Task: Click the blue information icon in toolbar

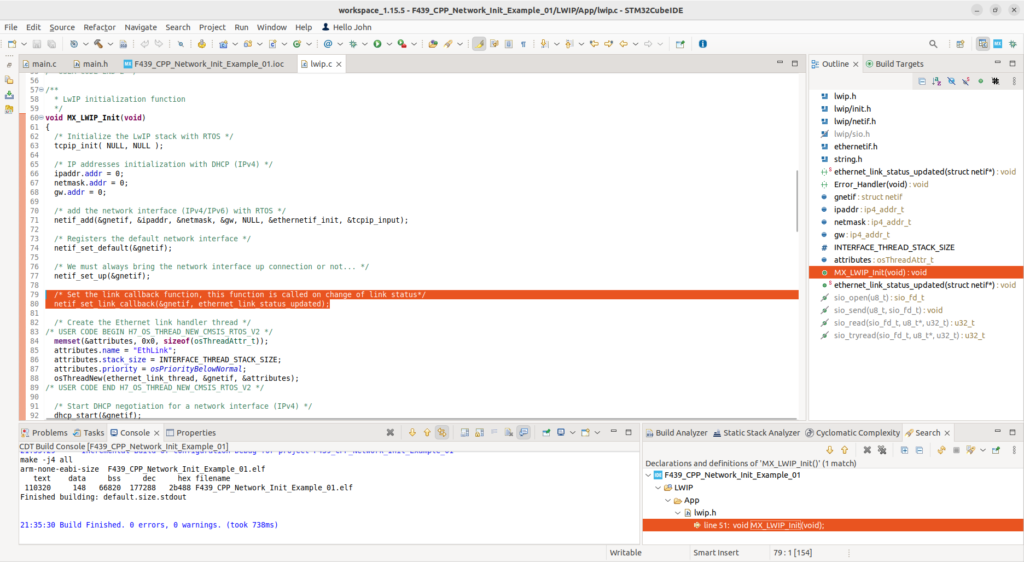Action: coord(703,44)
